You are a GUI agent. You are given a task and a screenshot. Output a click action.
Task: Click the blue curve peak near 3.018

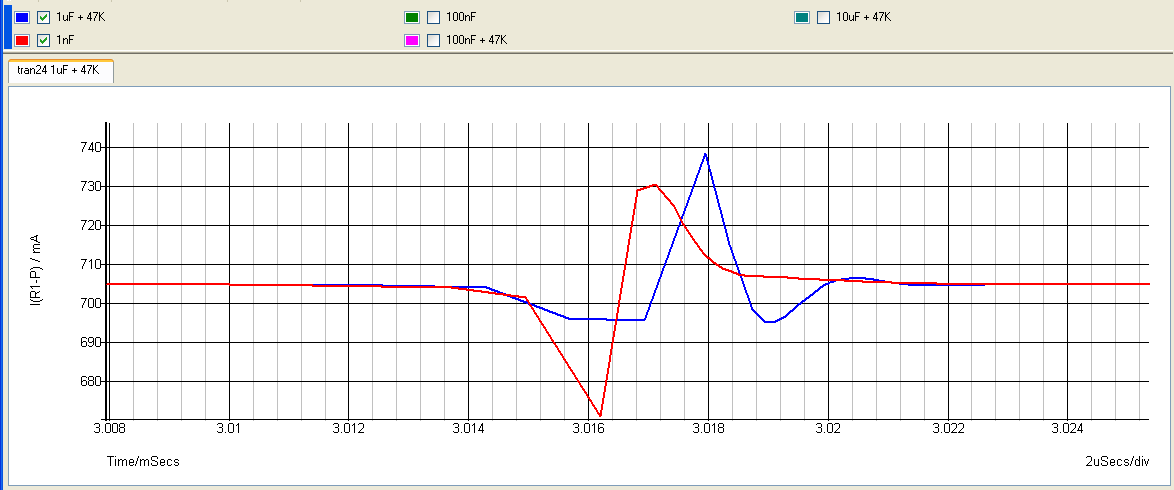click(706, 153)
